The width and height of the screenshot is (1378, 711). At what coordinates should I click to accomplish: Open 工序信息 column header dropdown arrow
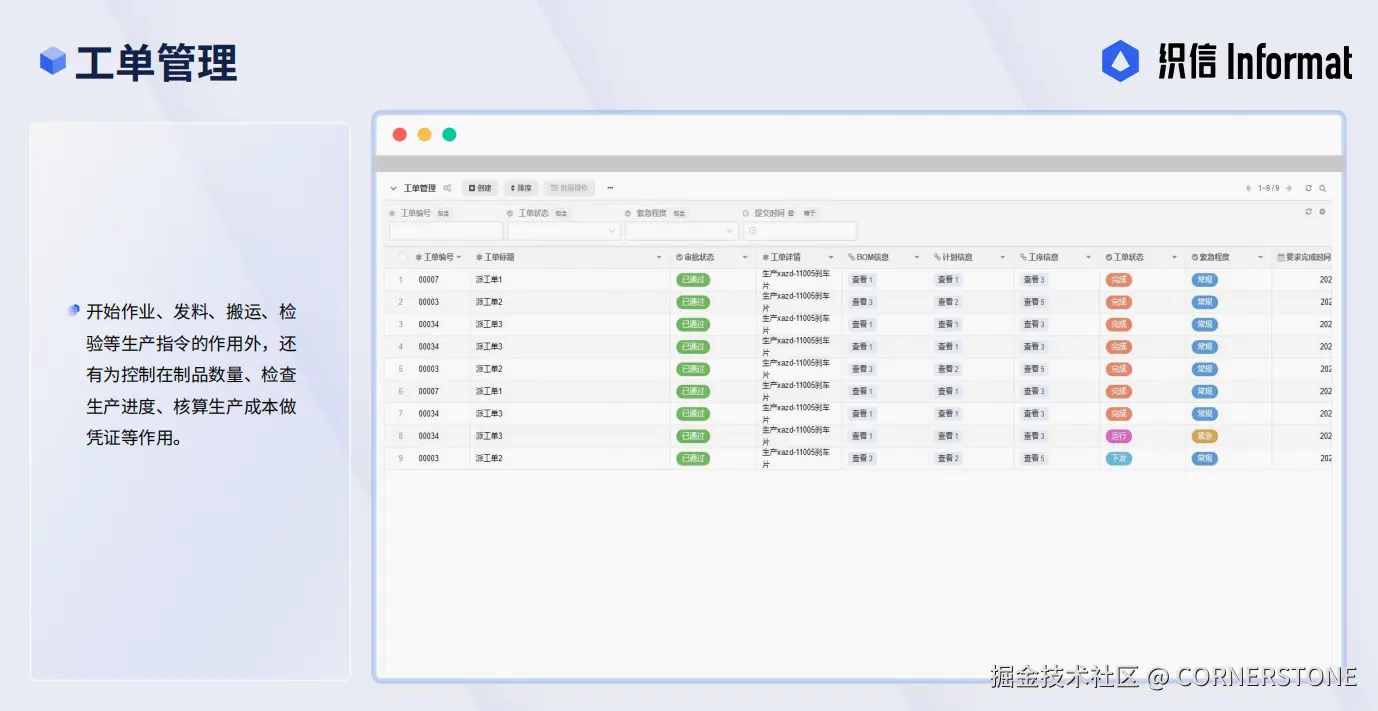(1089, 258)
